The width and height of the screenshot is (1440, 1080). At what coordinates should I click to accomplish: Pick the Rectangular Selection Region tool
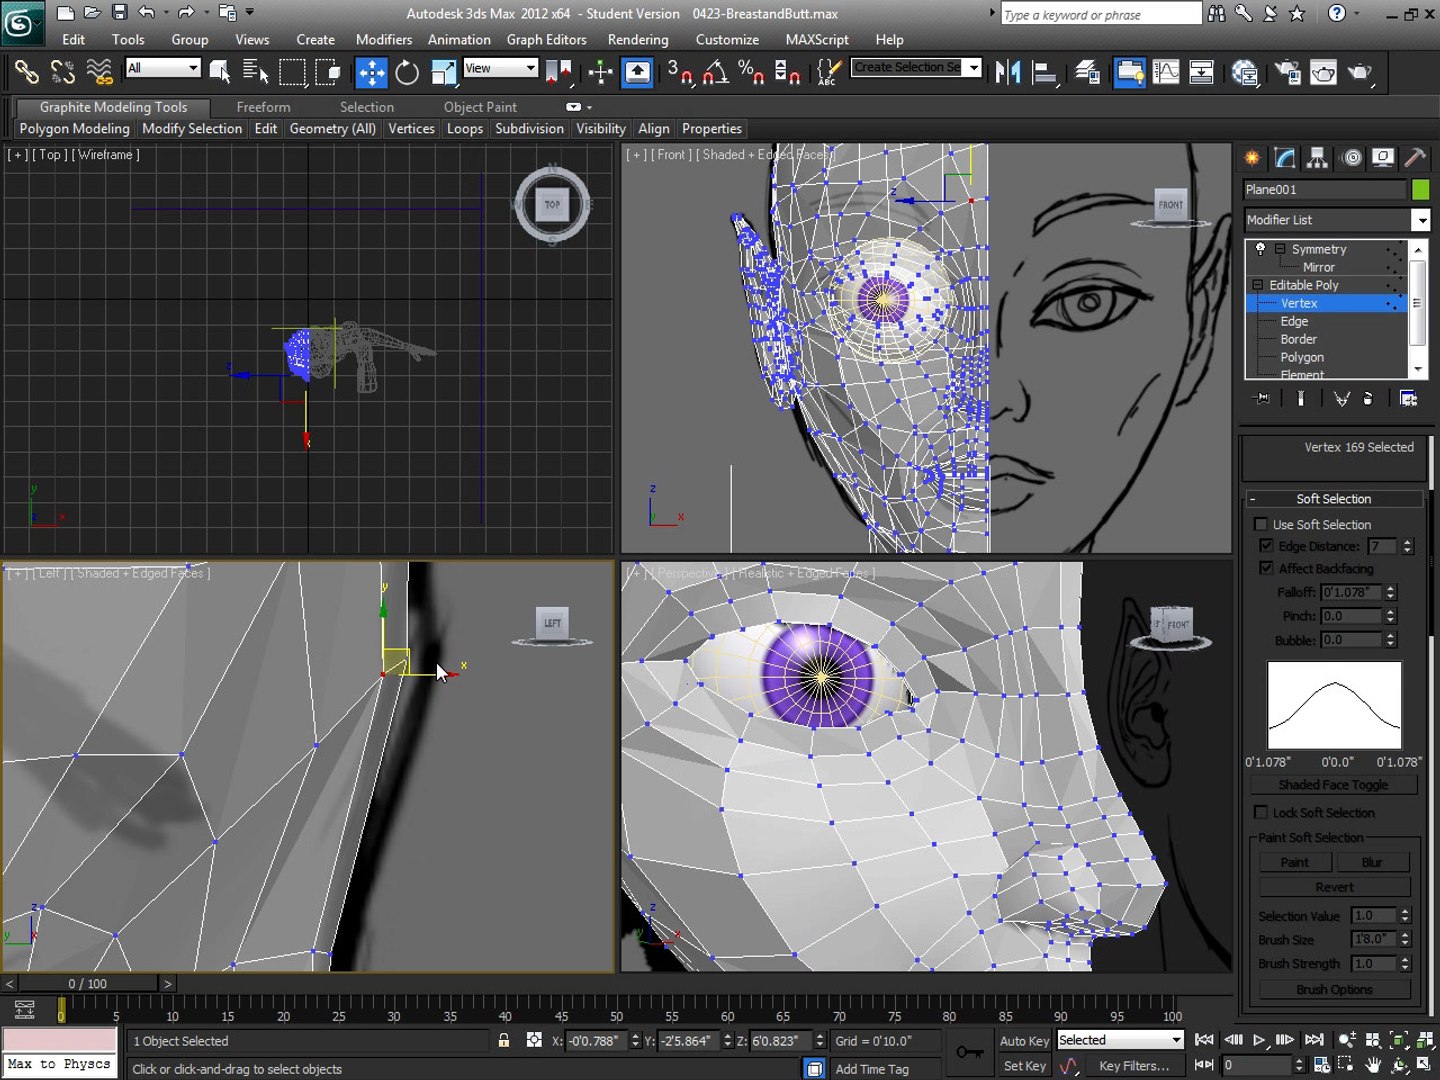pos(292,72)
